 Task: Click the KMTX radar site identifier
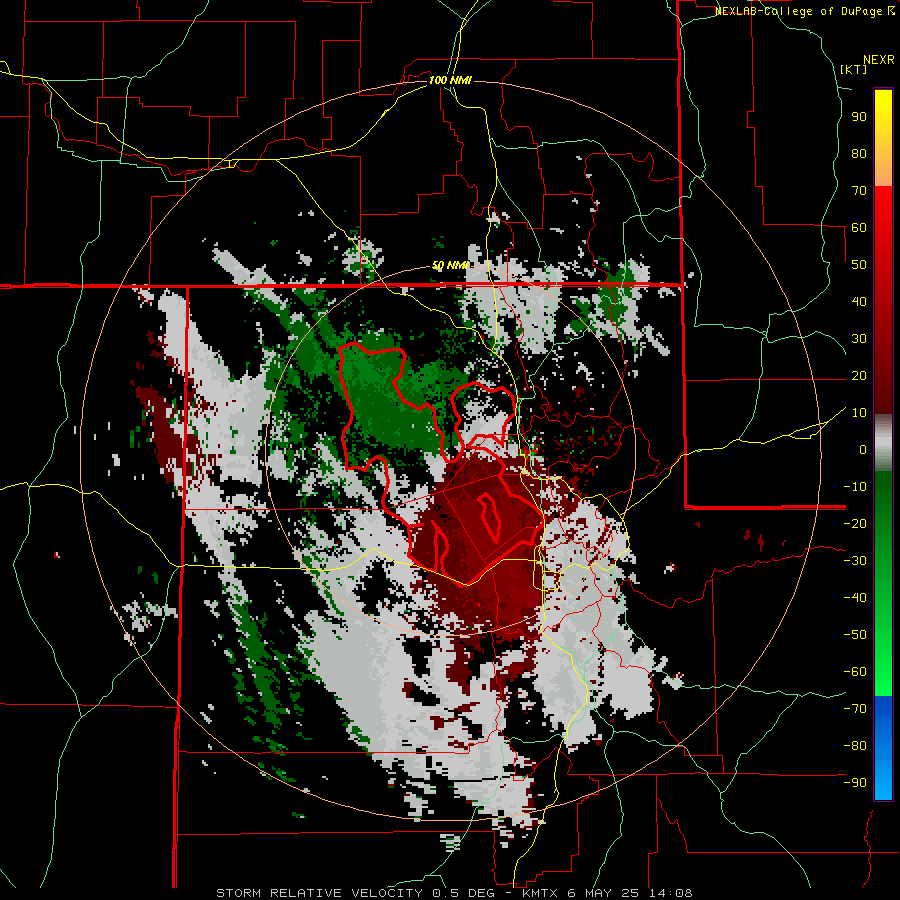click(540, 893)
